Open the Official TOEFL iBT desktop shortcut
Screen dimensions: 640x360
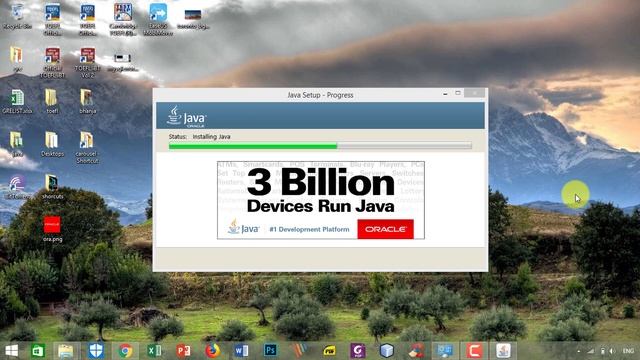(x=53, y=62)
